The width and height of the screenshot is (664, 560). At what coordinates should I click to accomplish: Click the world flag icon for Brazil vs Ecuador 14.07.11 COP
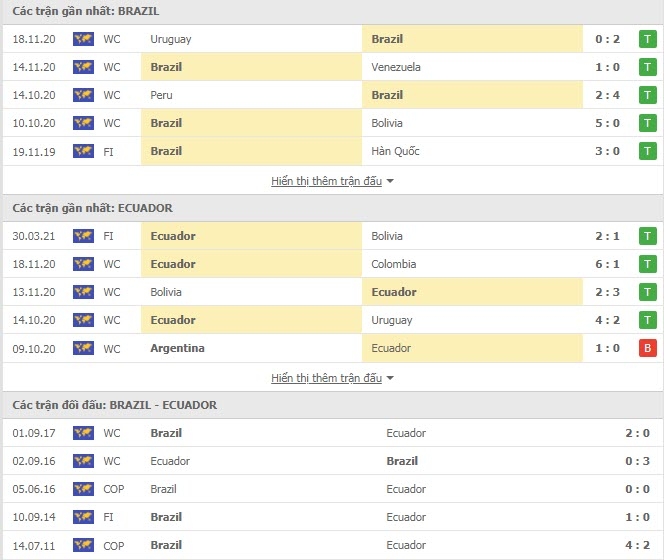83,545
